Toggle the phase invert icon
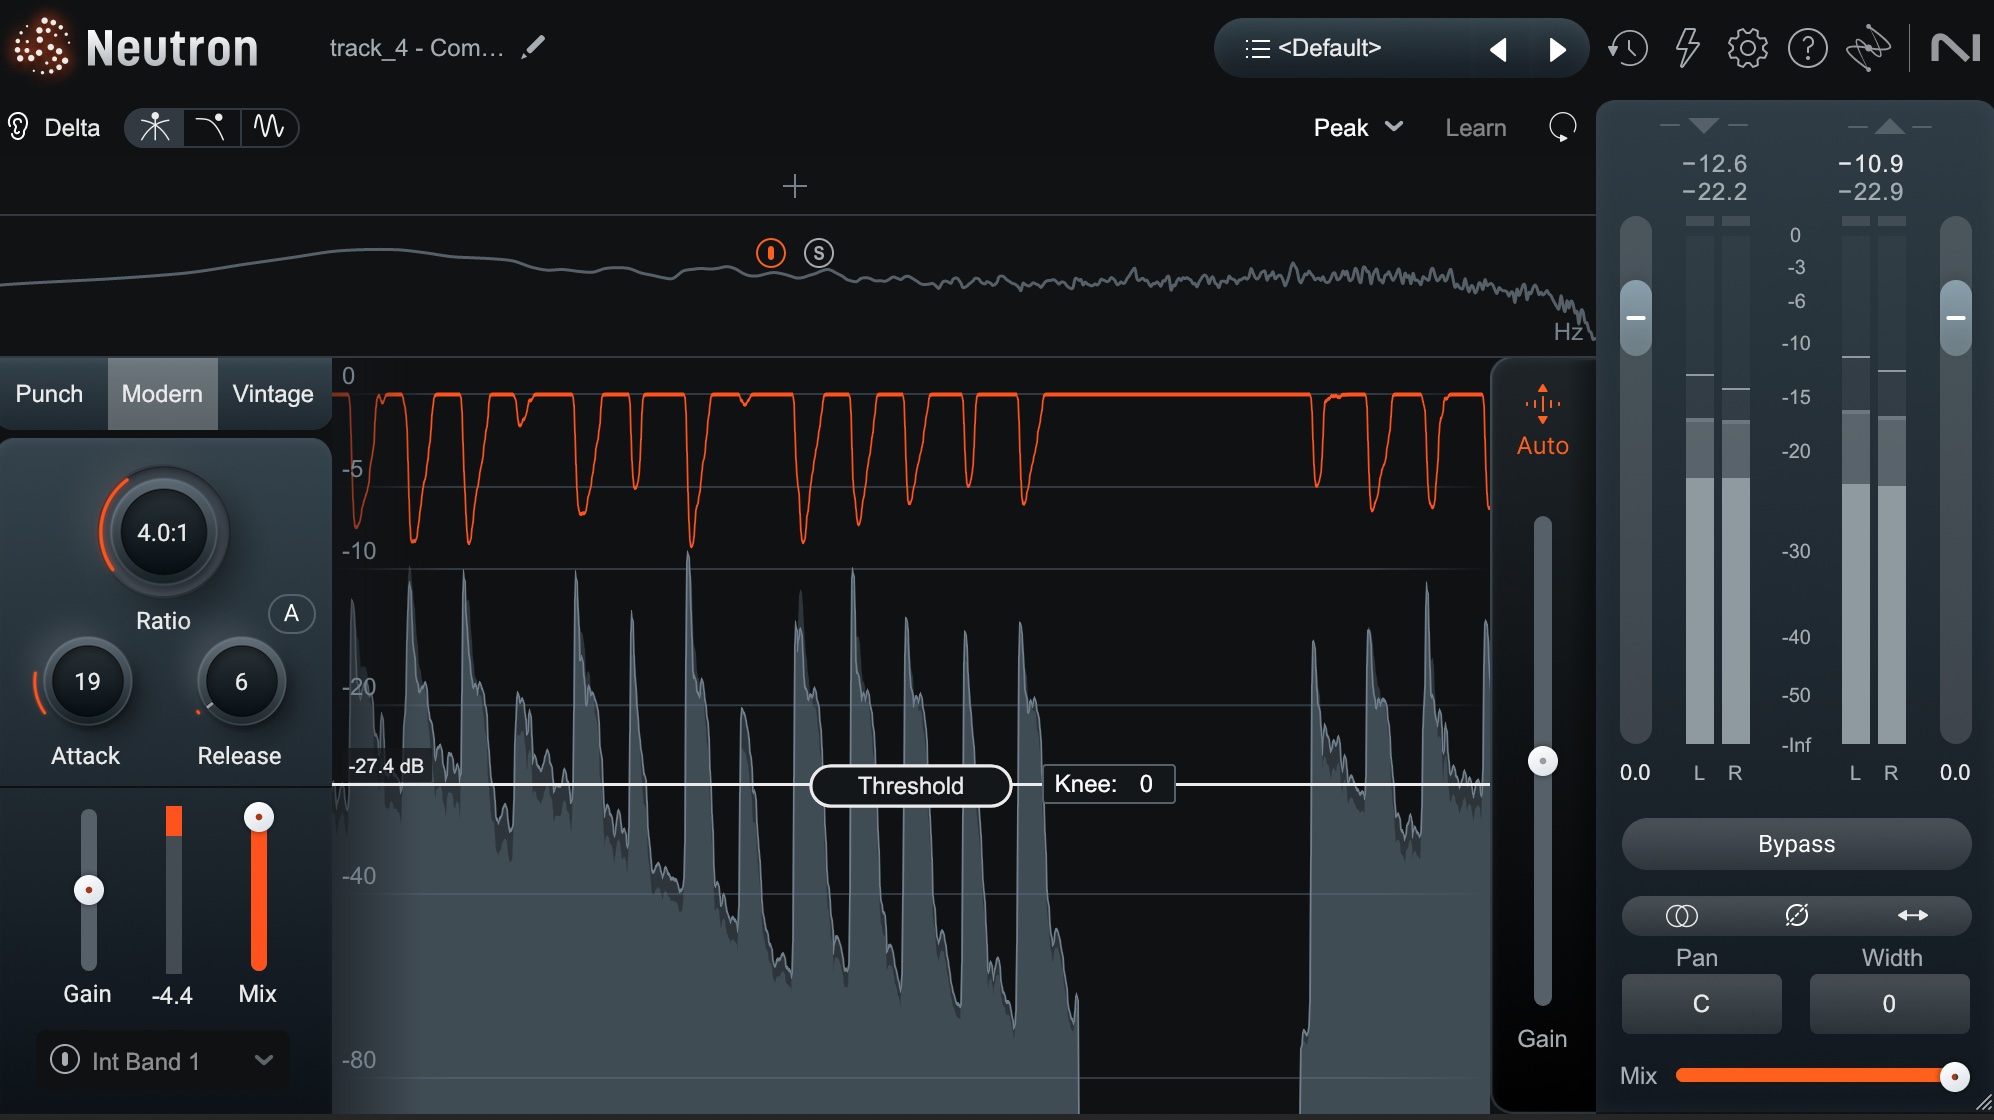 pos(1797,915)
